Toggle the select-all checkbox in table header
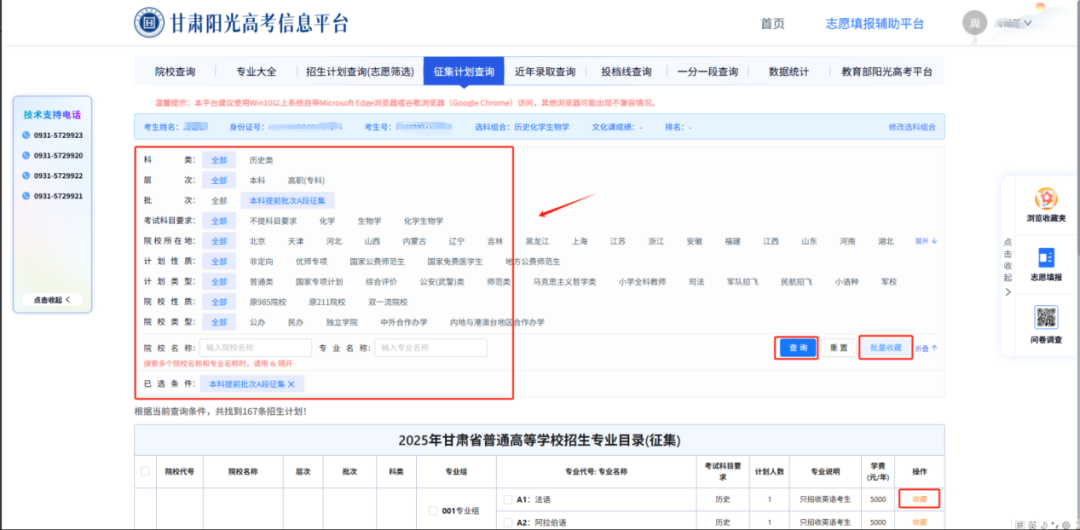 pyautogui.click(x=145, y=471)
